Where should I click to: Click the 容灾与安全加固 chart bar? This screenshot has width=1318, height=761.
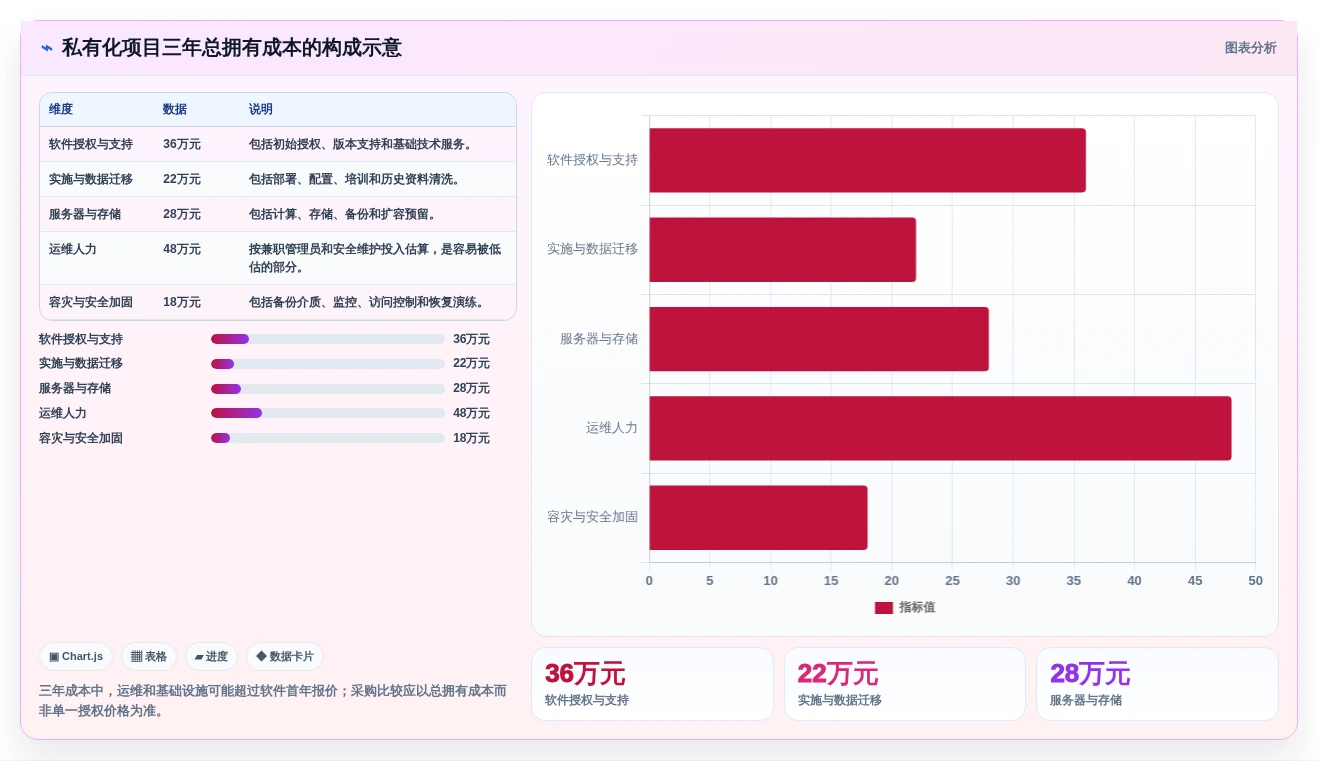click(x=758, y=518)
